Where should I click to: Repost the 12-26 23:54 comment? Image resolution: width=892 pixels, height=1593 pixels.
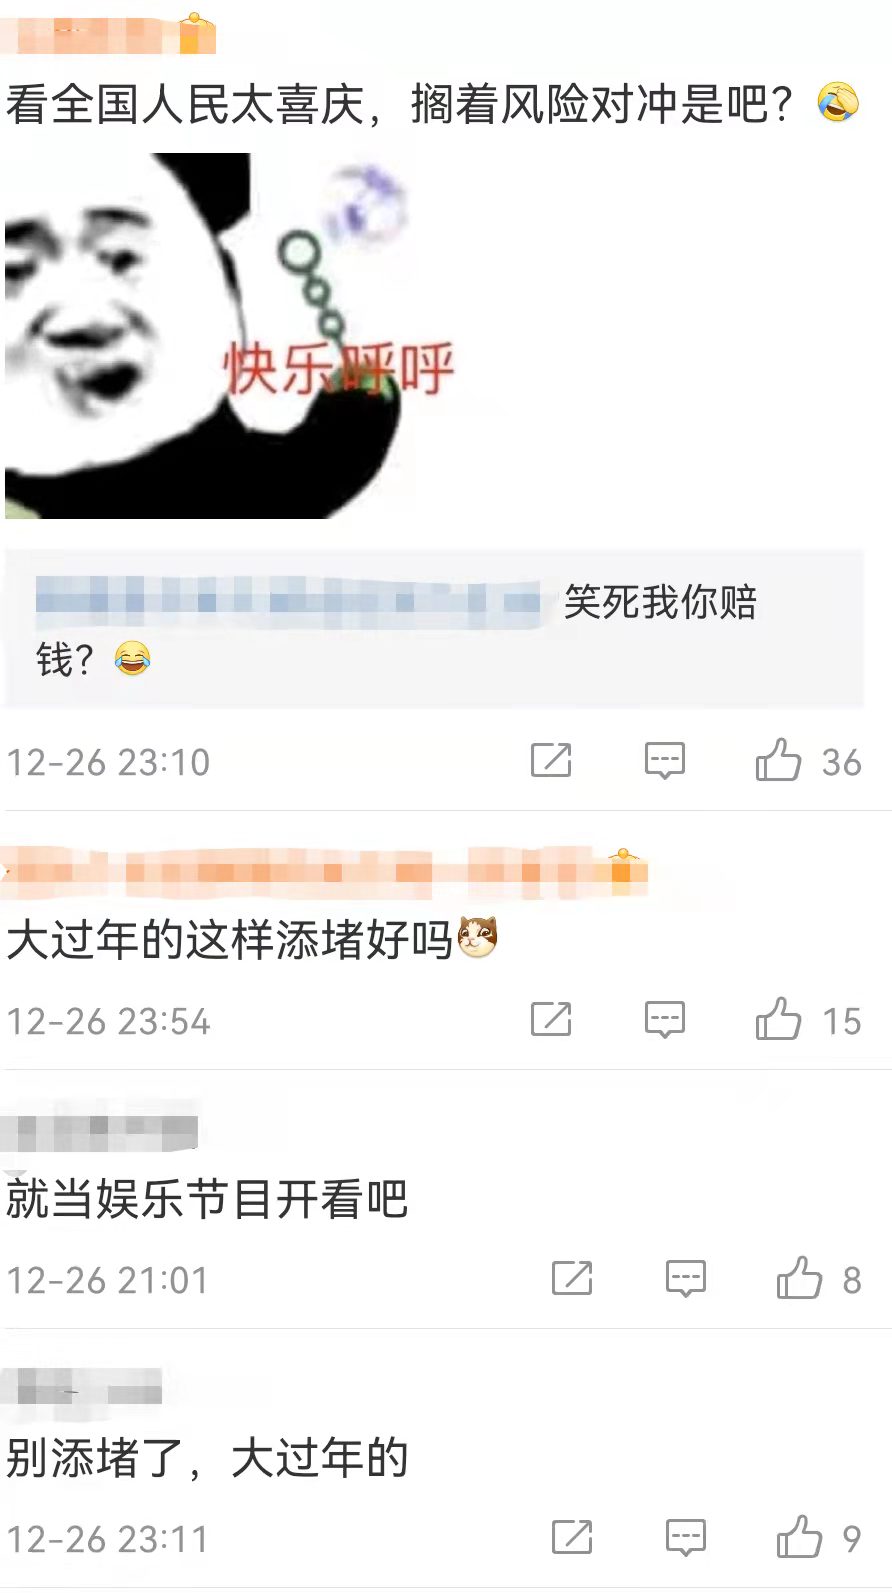tap(551, 1019)
